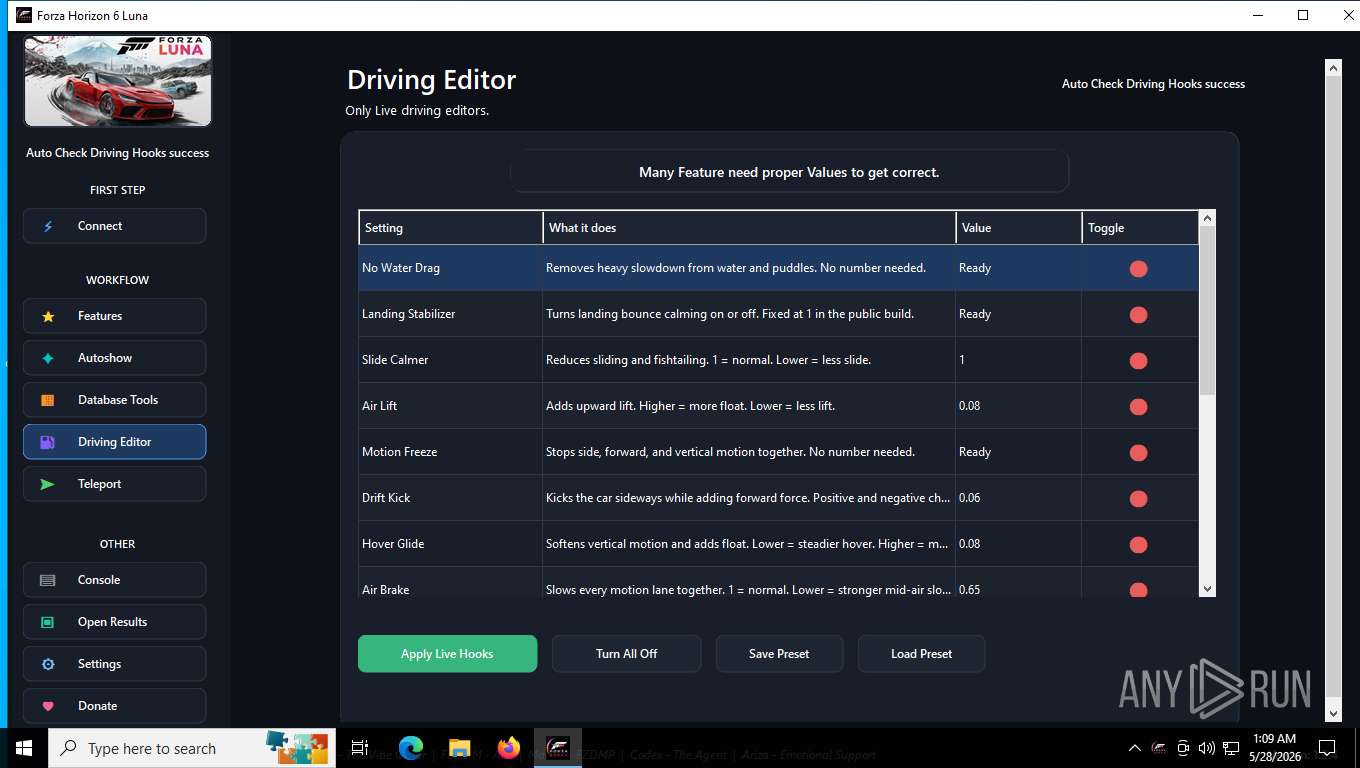The width and height of the screenshot is (1360, 768).
Task: Go to the Features page
Action: point(115,316)
